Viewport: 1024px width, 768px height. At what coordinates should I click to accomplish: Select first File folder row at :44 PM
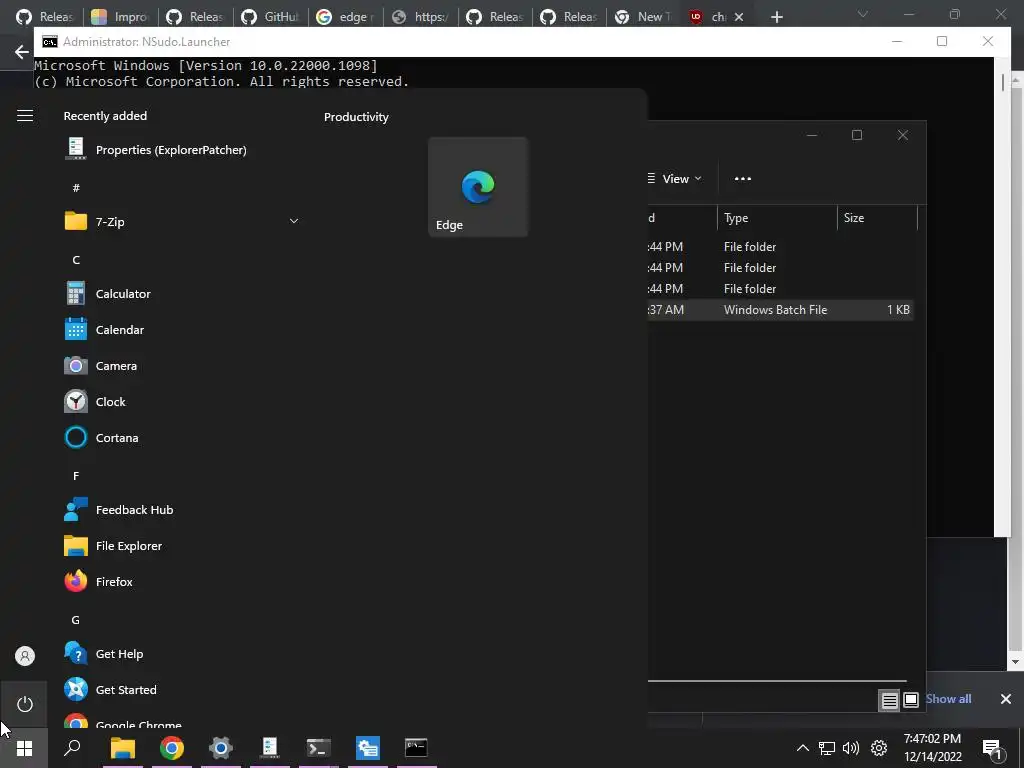click(x=780, y=247)
